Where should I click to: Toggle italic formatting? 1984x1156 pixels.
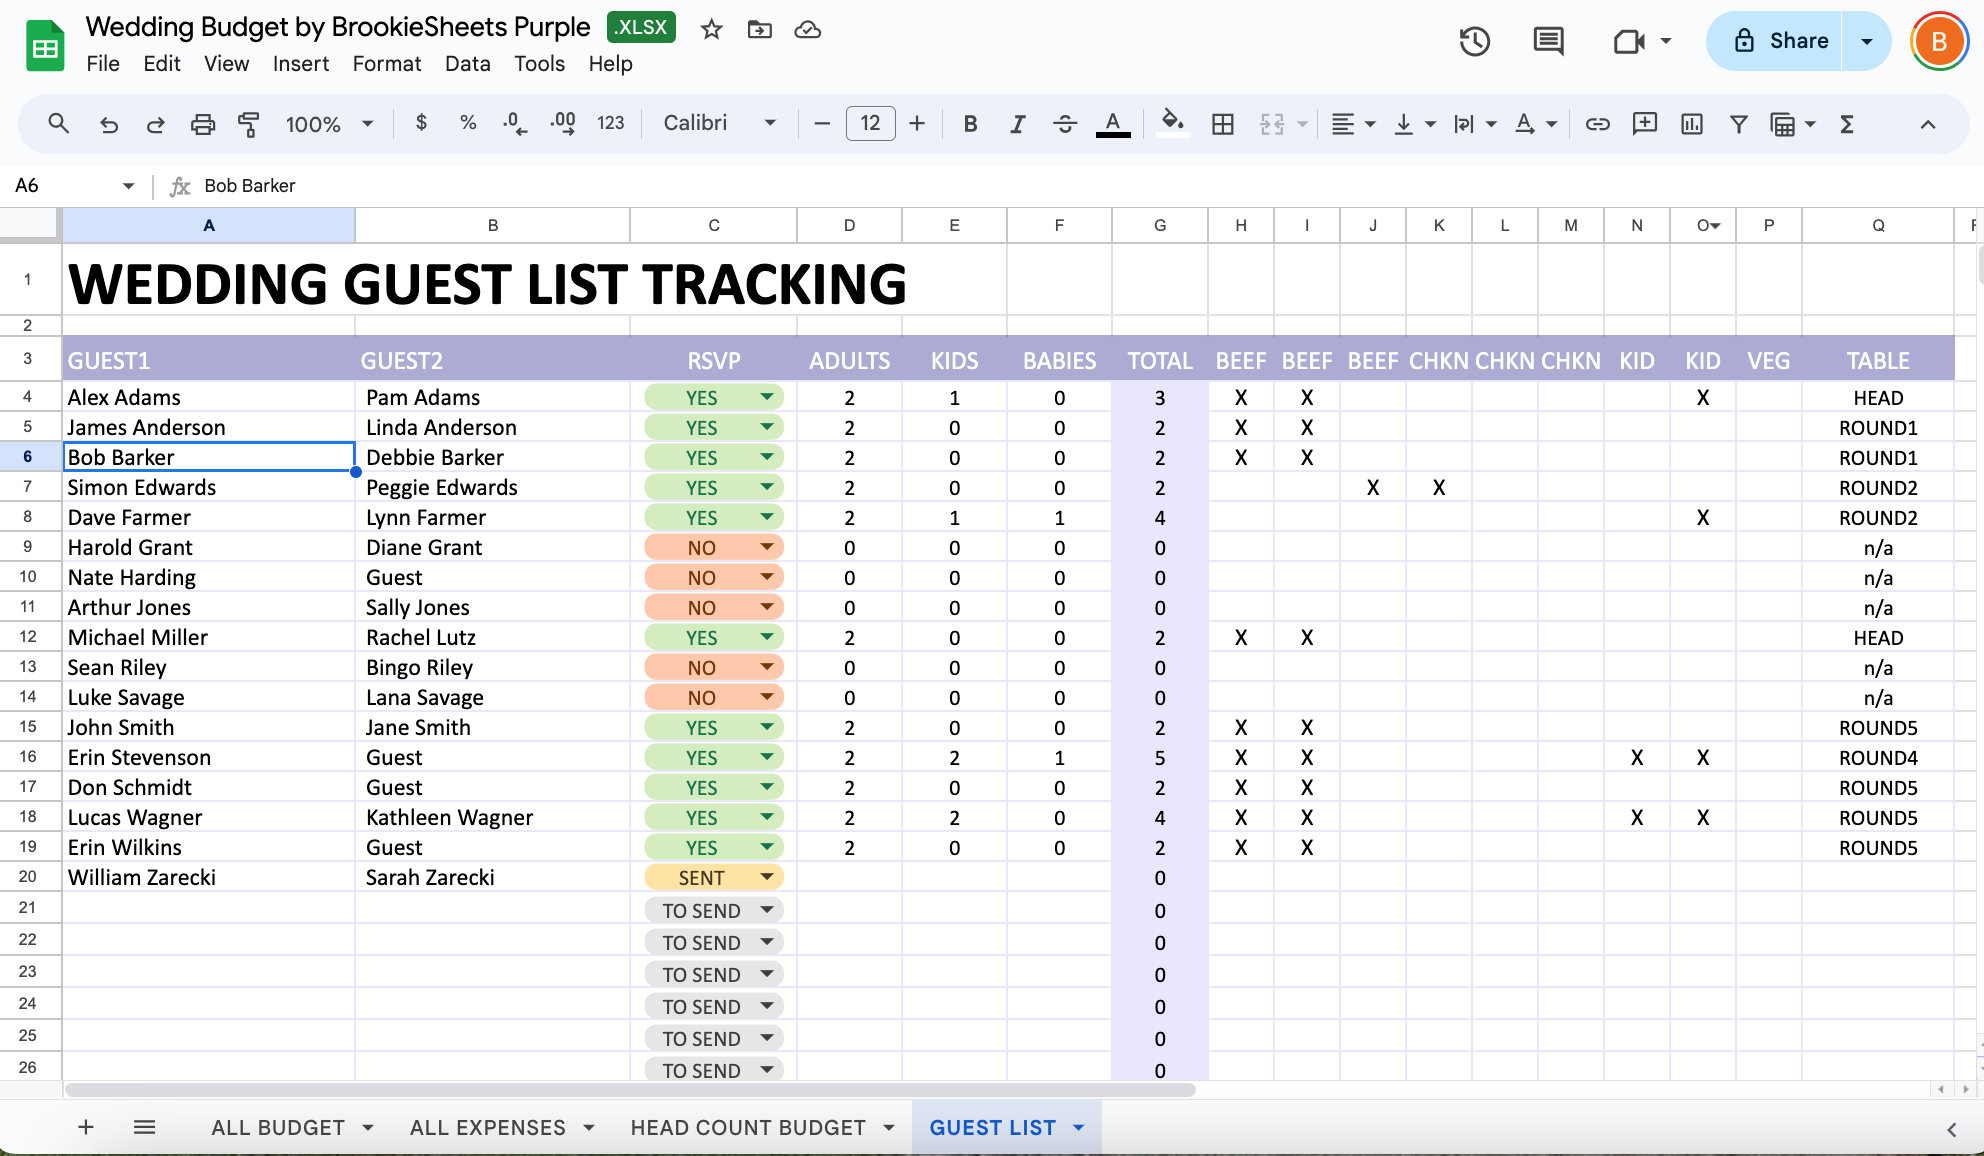[x=1017, y=124]
